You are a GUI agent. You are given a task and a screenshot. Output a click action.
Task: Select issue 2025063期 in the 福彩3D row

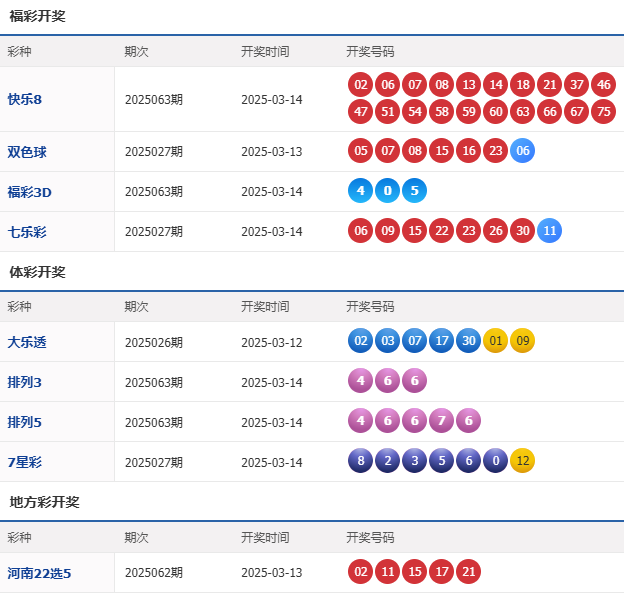pyautogui.click(x=154, y=192)
